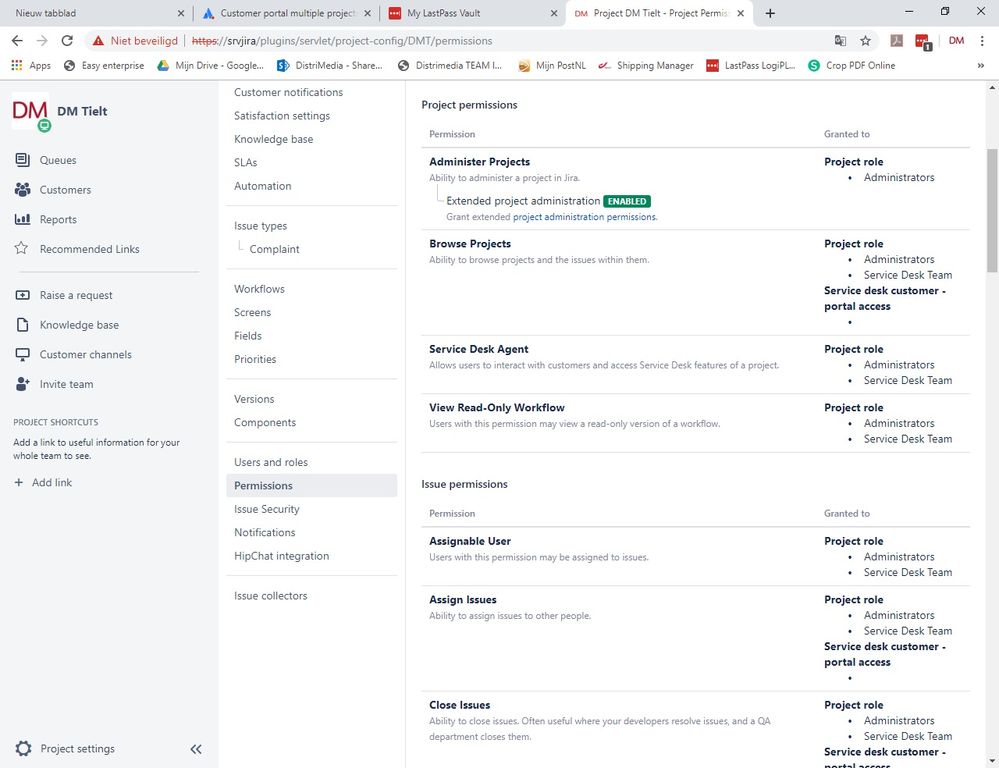Viewport: 999px width, 768px height.
Task: Click the Niet beveiligd warning icon
Action: [98, 41]
